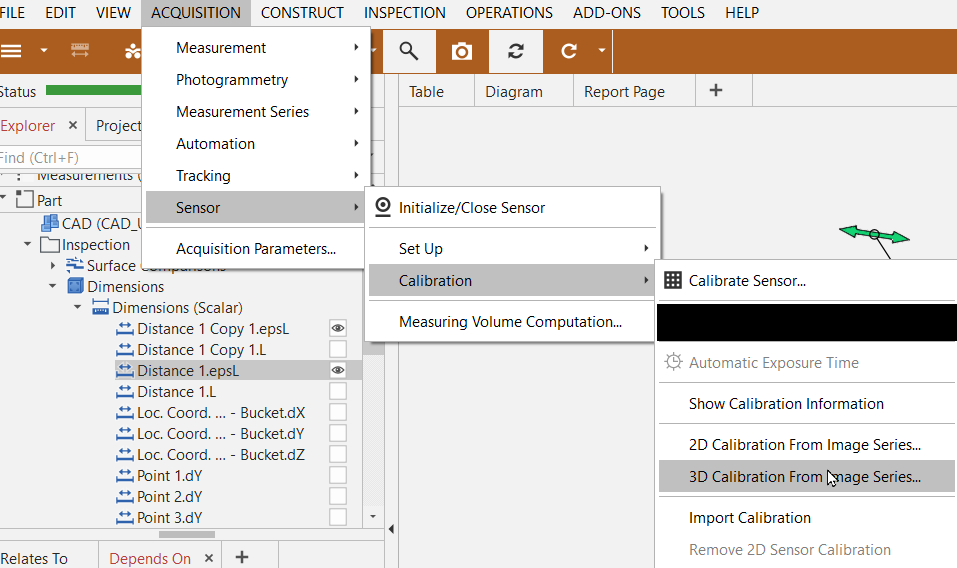Click the Calibrate Sensor grid icon
957x568 pixels.
(673, 281)
